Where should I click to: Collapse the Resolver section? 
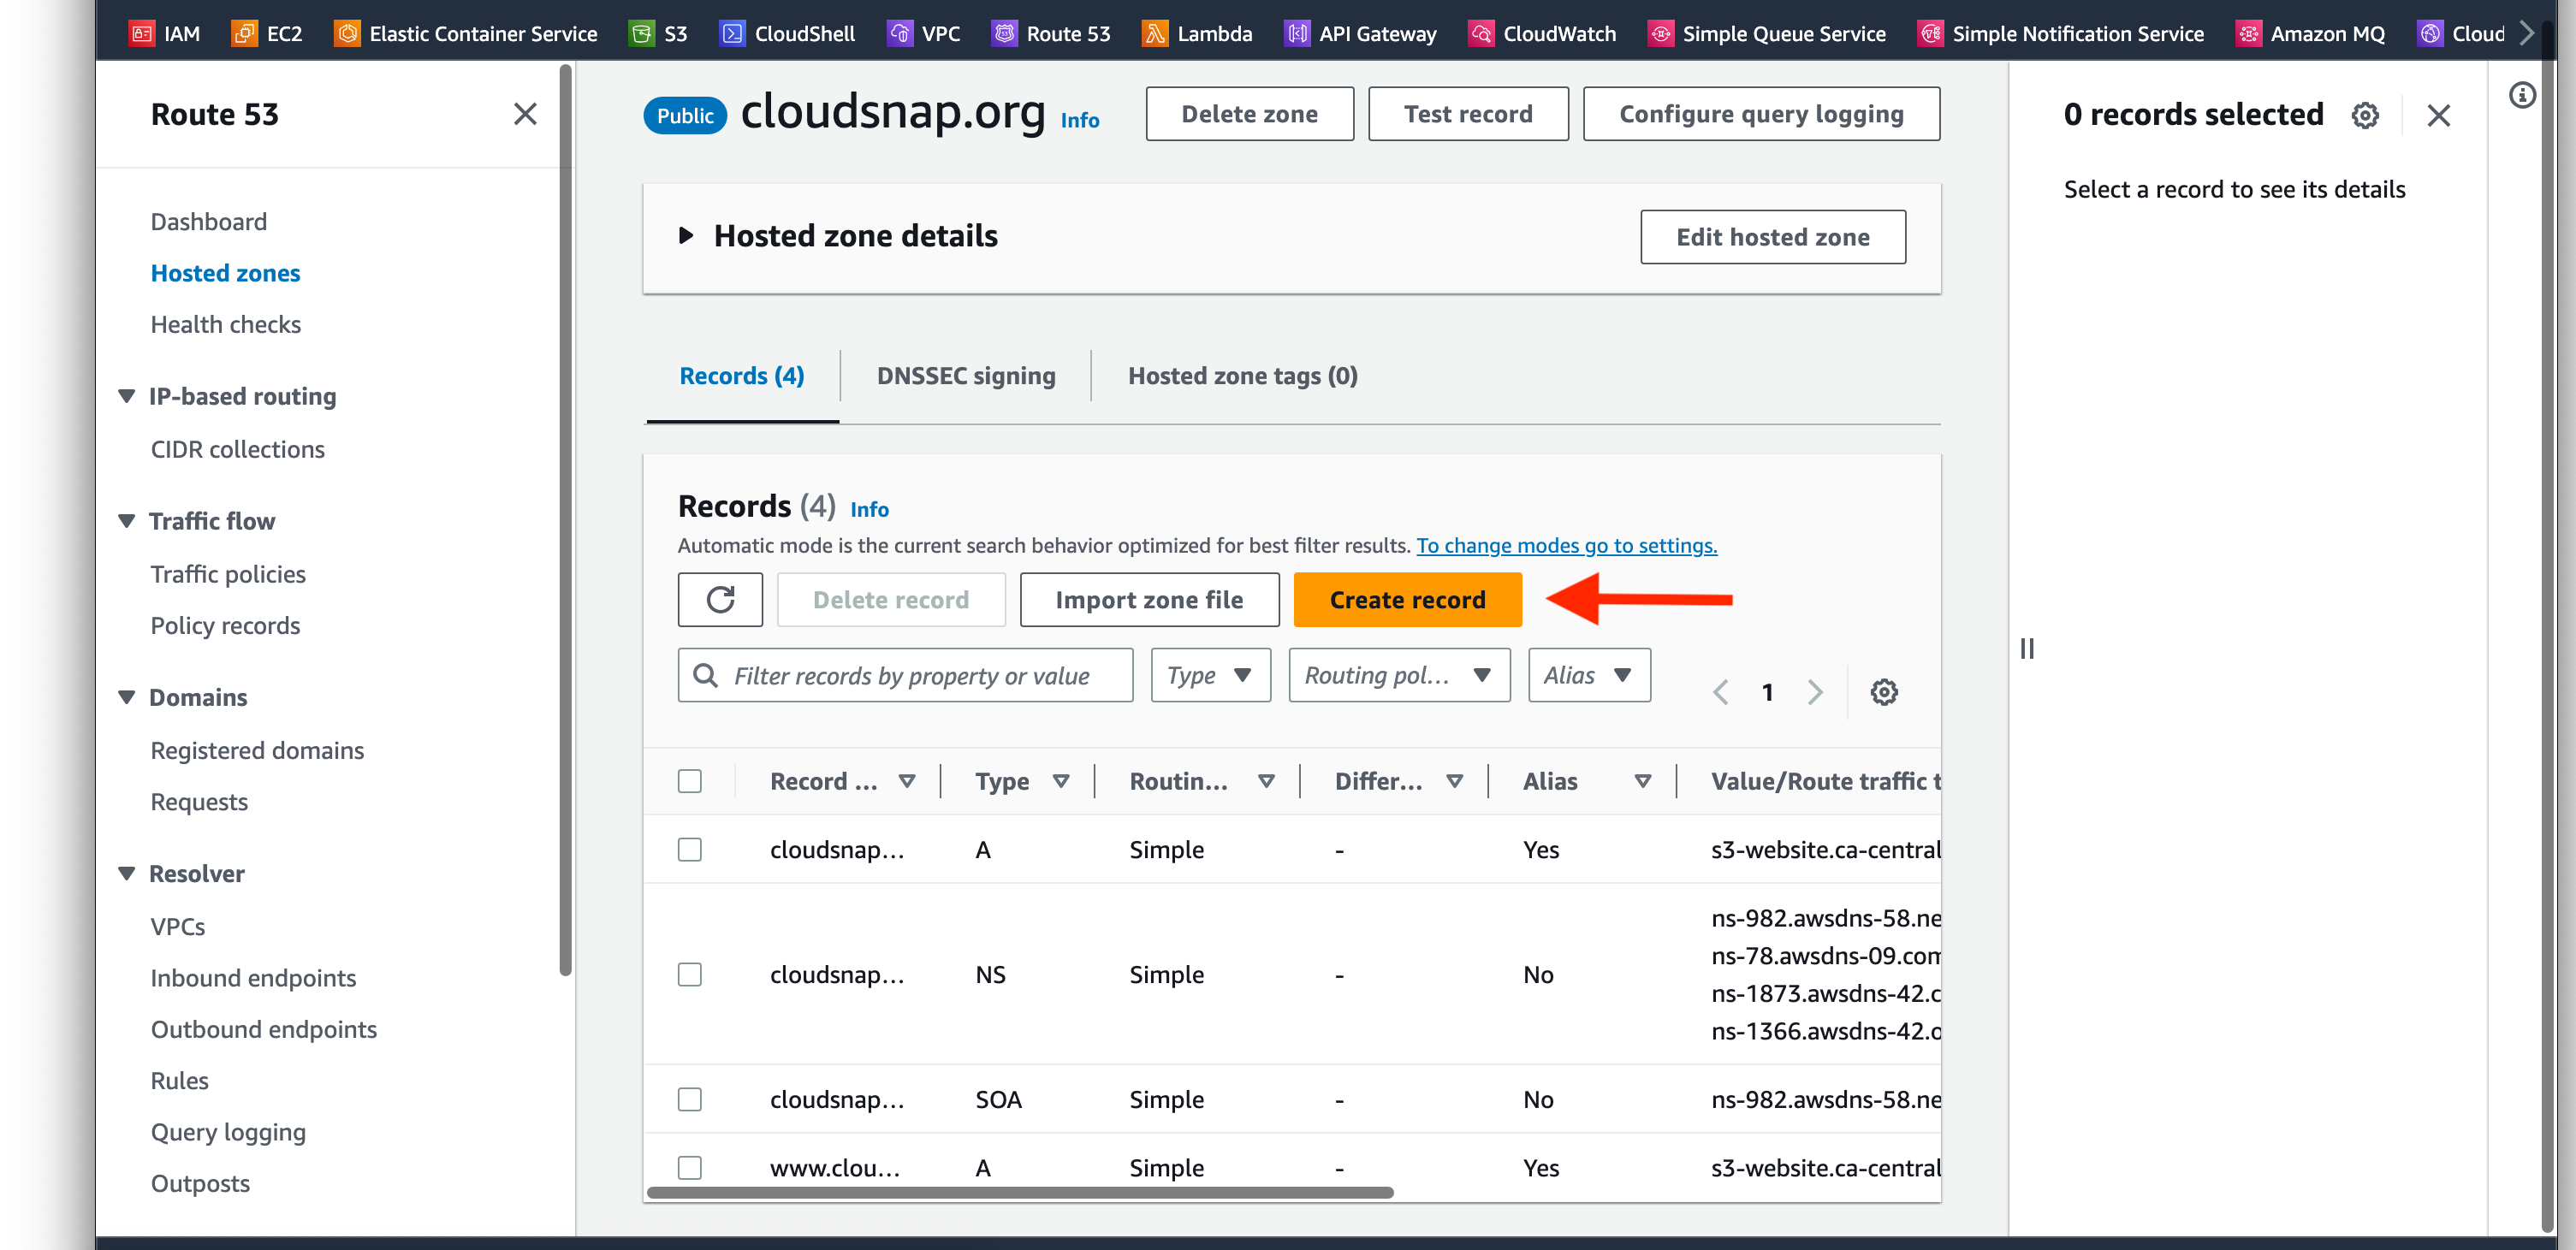[x=127, y=873]
